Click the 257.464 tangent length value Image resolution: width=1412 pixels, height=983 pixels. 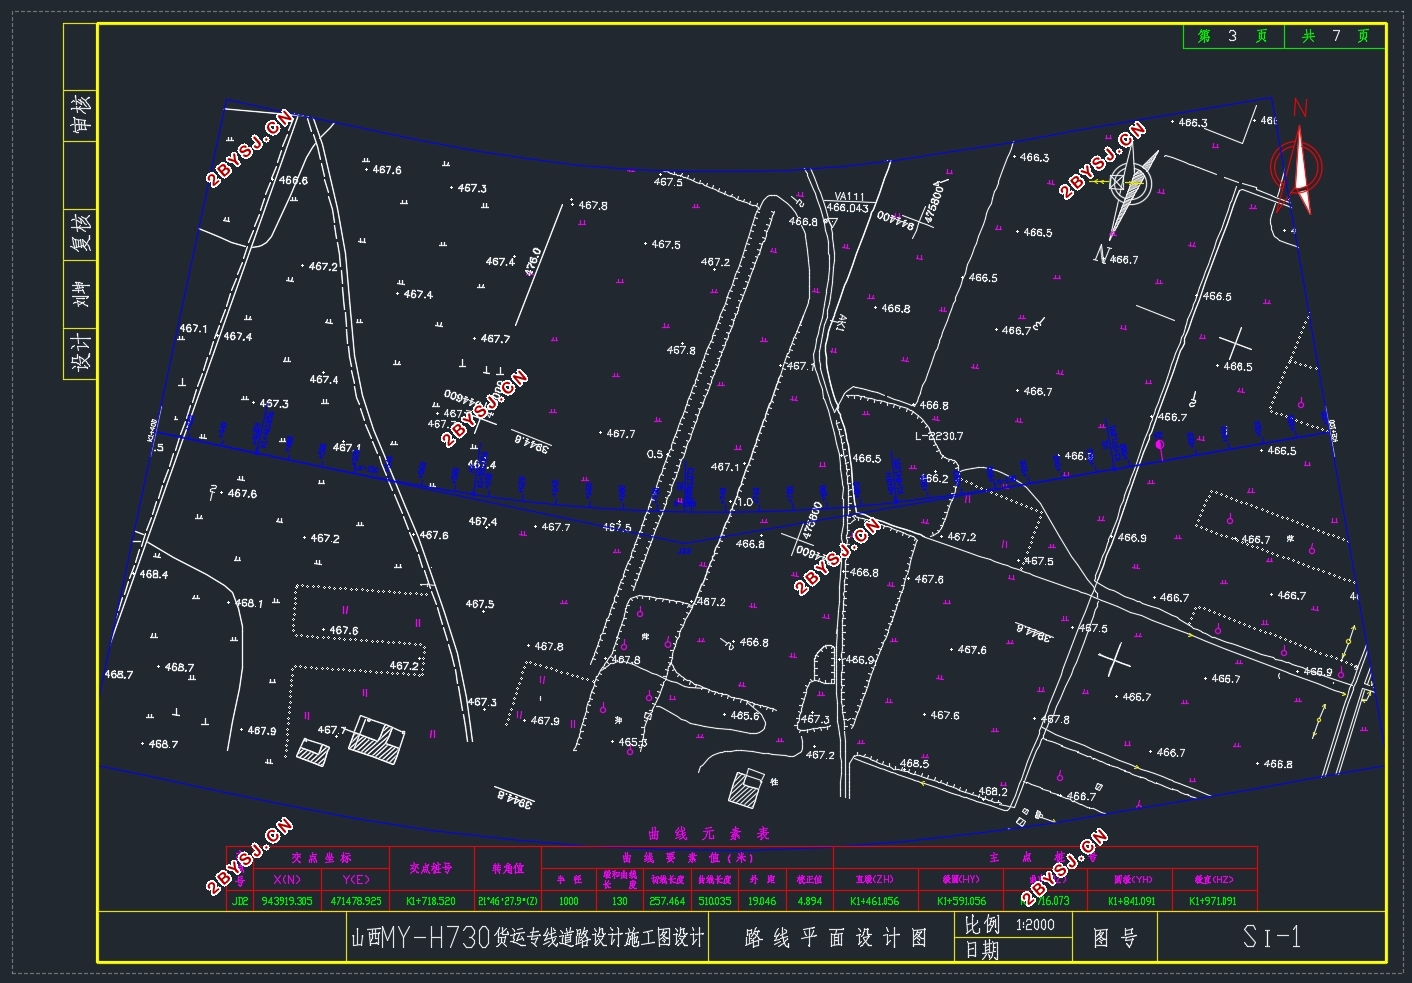pyautogui.click(x=667, y=901)
